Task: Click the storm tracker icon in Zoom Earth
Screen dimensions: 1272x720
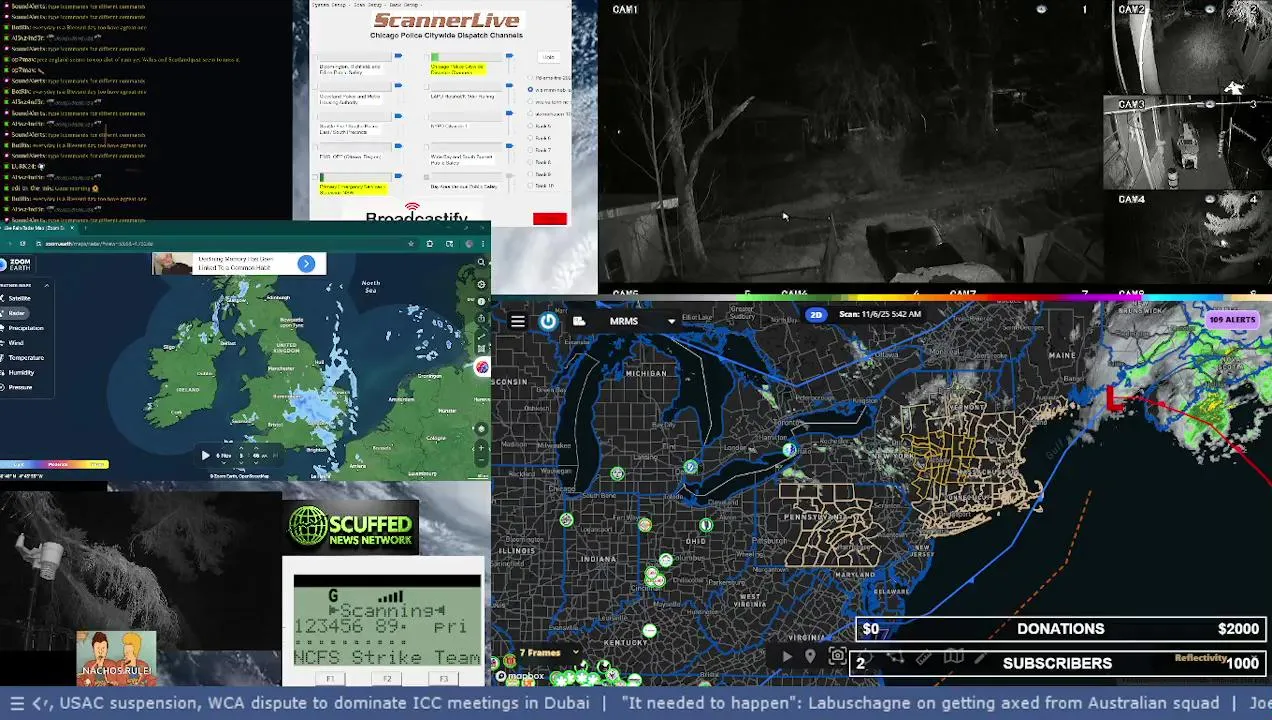Action: pos(482,367)
